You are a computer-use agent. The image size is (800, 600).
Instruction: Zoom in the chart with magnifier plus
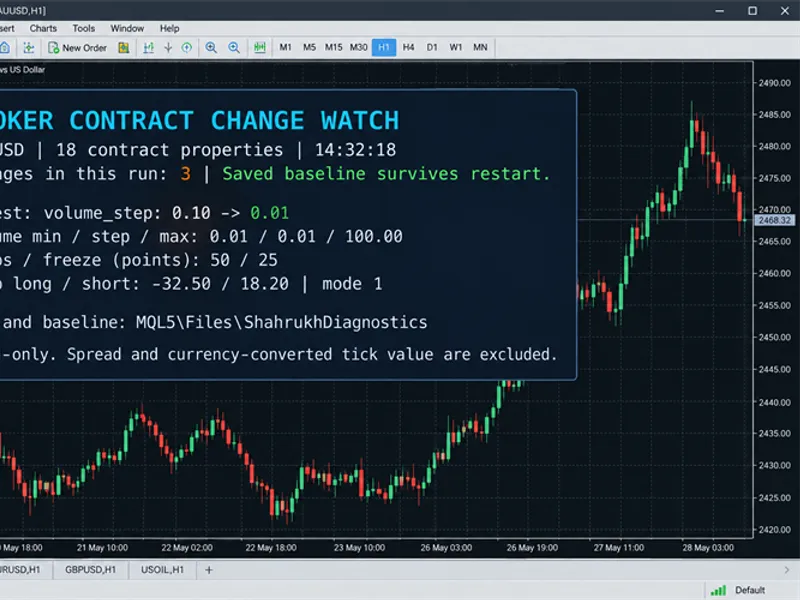point(211,48)
